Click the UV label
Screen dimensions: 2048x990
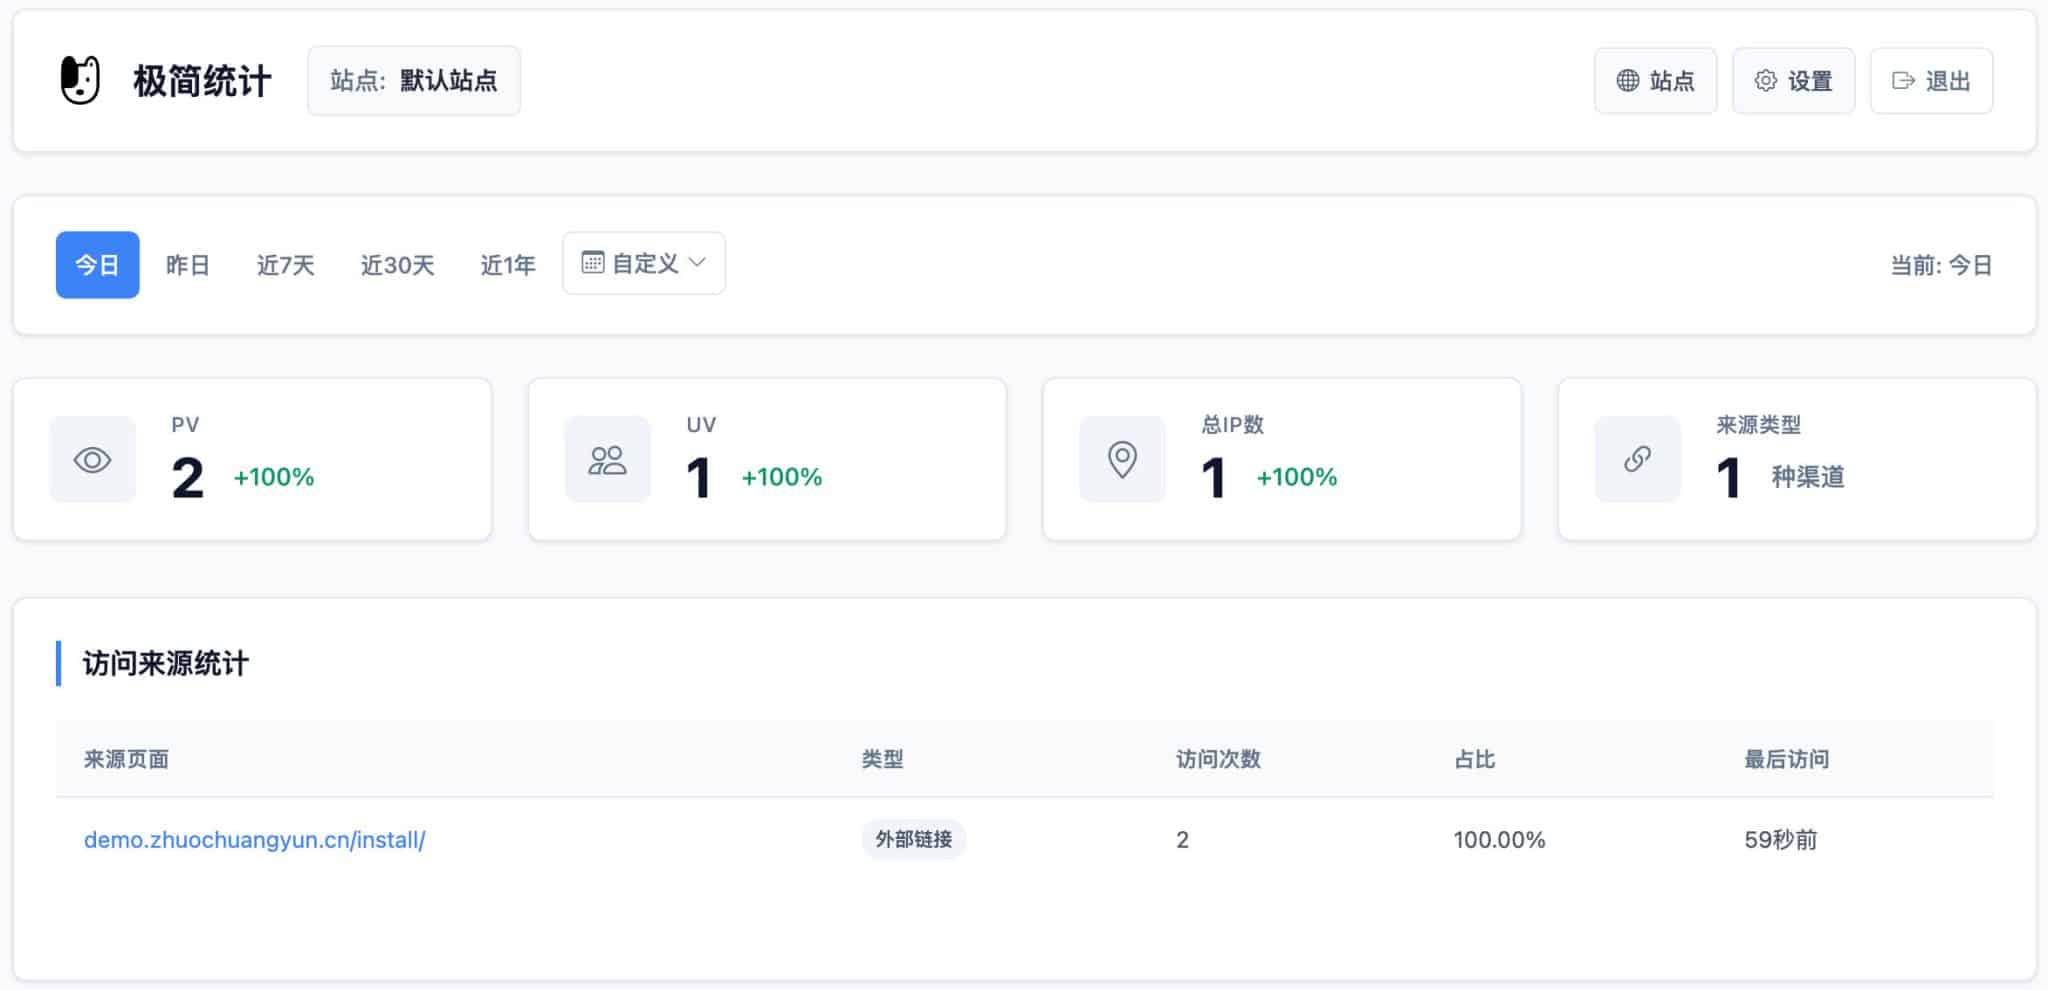point(701,425)
